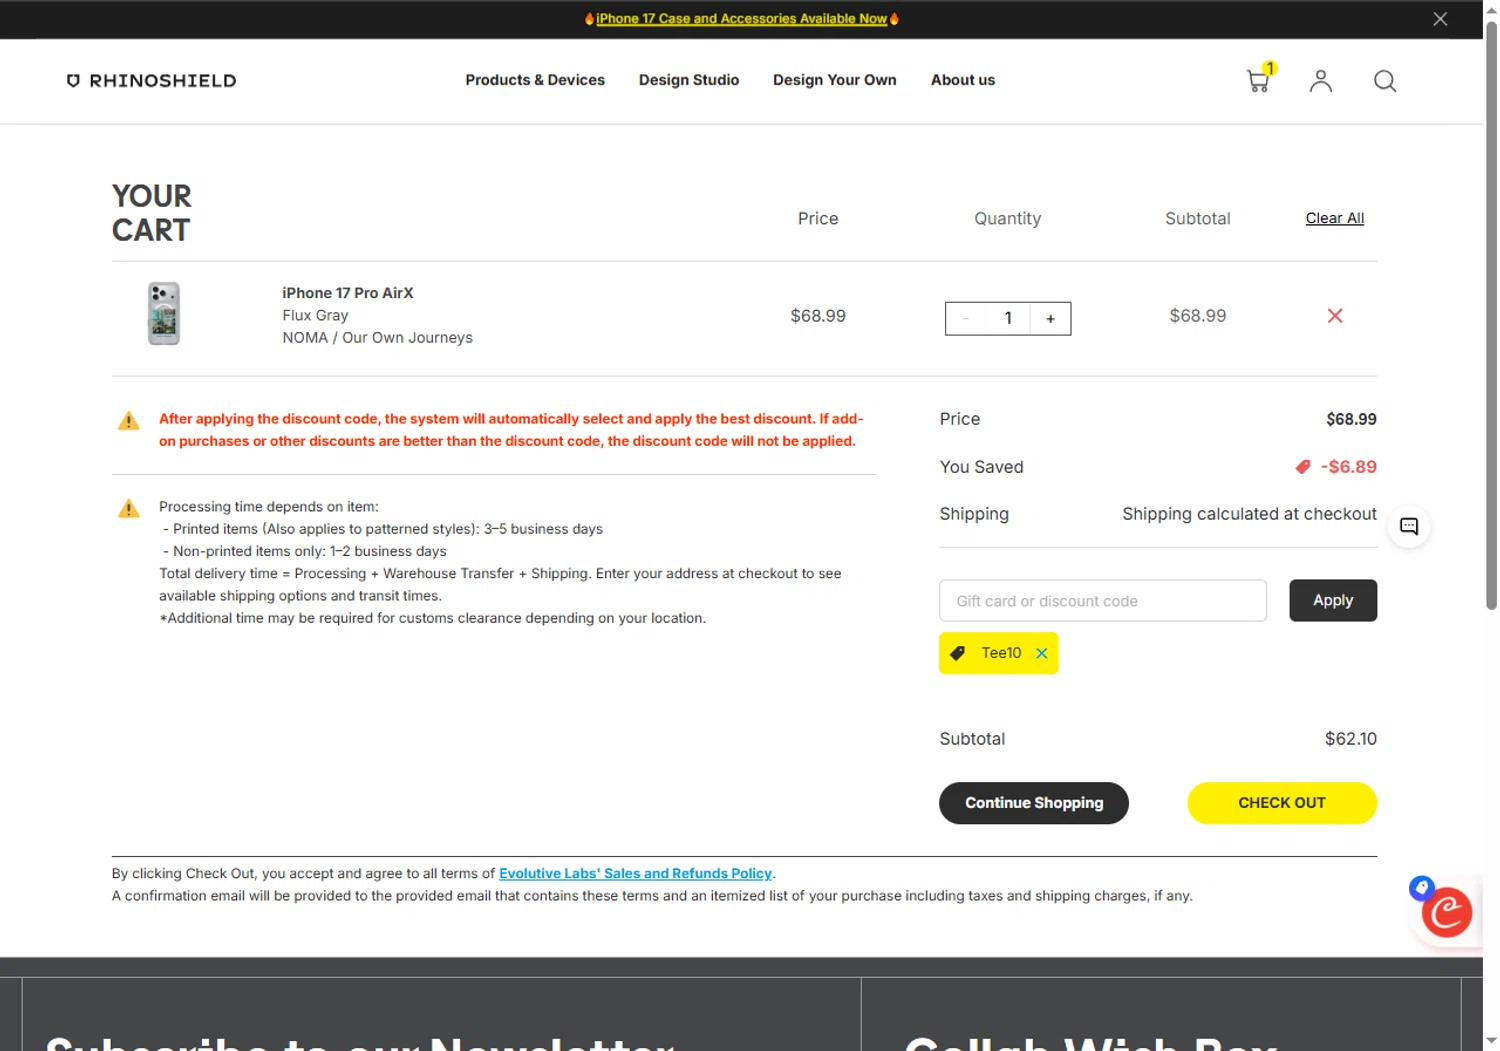Click the Flux Gray color text
The image size is (1500, 1051).
pos(315,315)
